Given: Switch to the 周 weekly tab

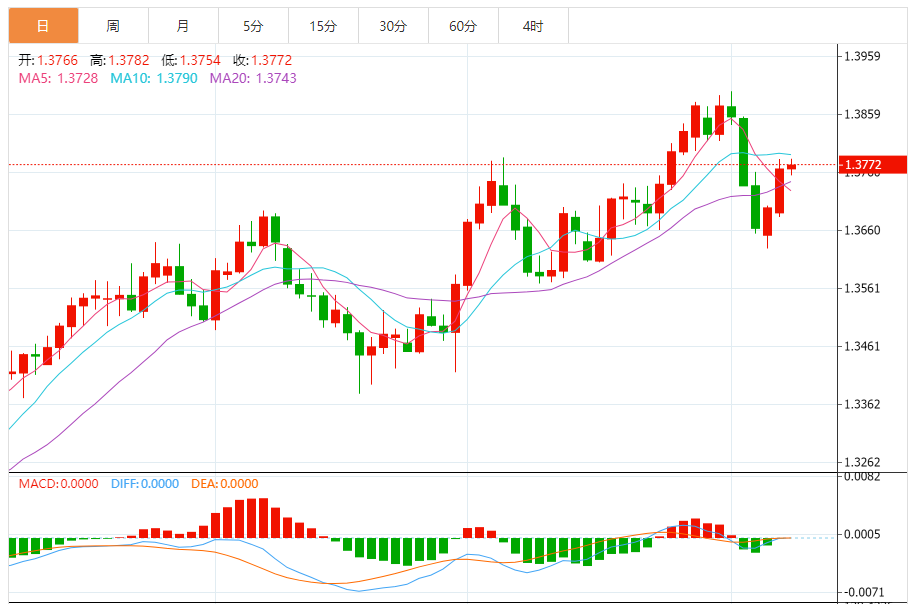Looking at the screenshot, I should pos(114,26).
